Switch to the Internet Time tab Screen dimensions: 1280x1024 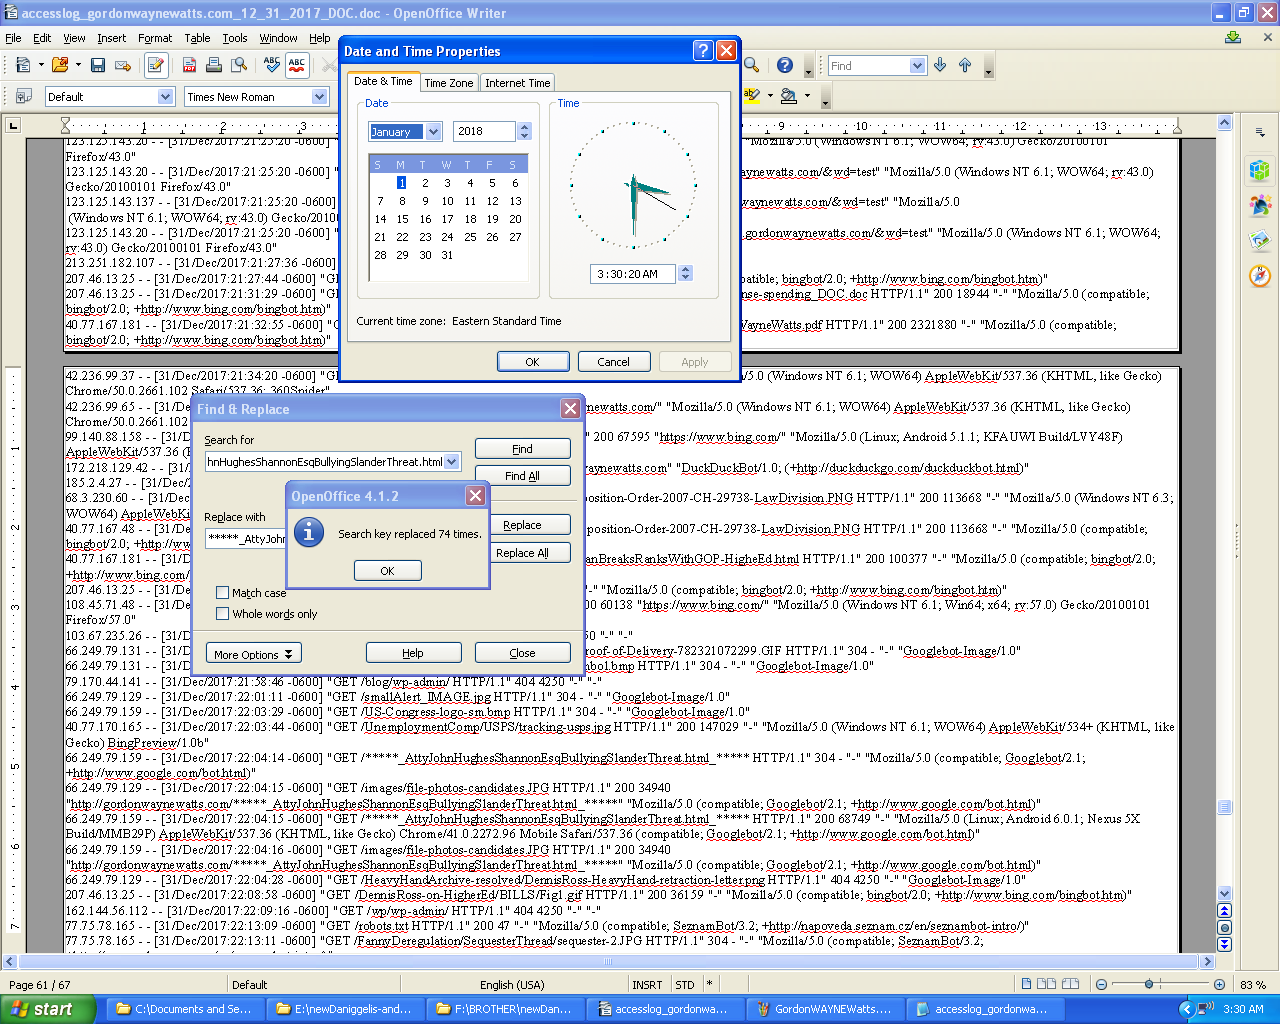(517, 83)
